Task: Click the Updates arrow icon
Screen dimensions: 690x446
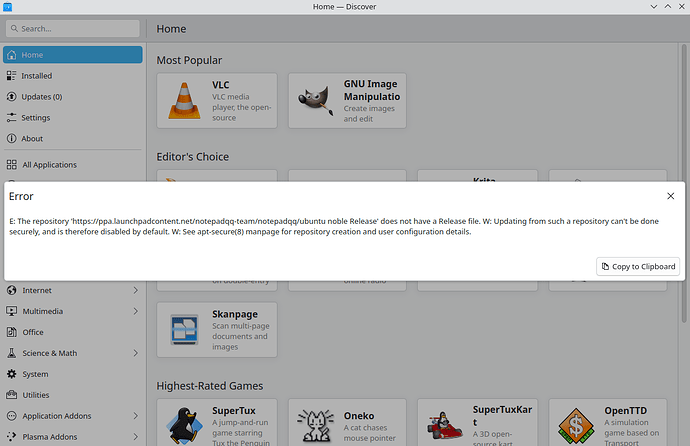Action: tap(12, 97)
